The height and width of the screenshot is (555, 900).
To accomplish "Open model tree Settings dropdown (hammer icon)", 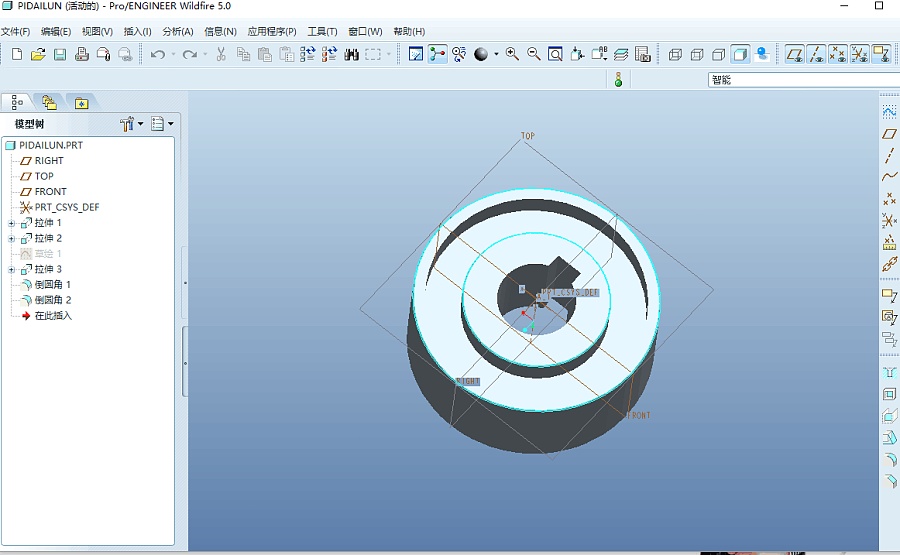I will (131, 123).
